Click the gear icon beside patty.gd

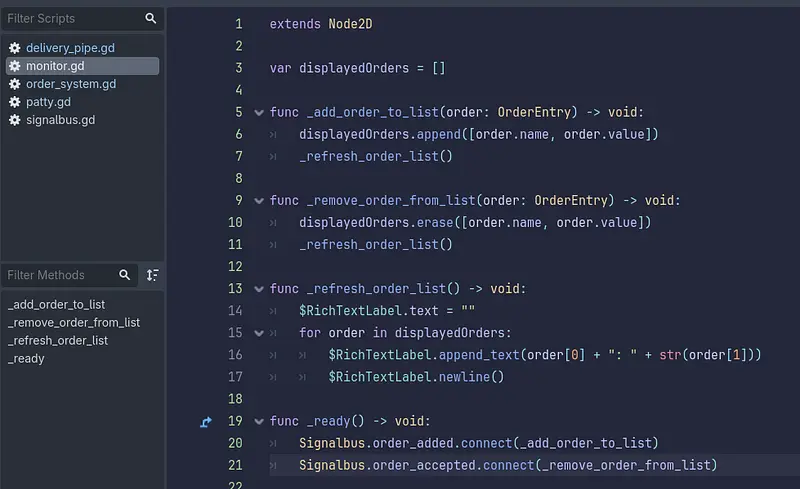[x=14, y=102]
